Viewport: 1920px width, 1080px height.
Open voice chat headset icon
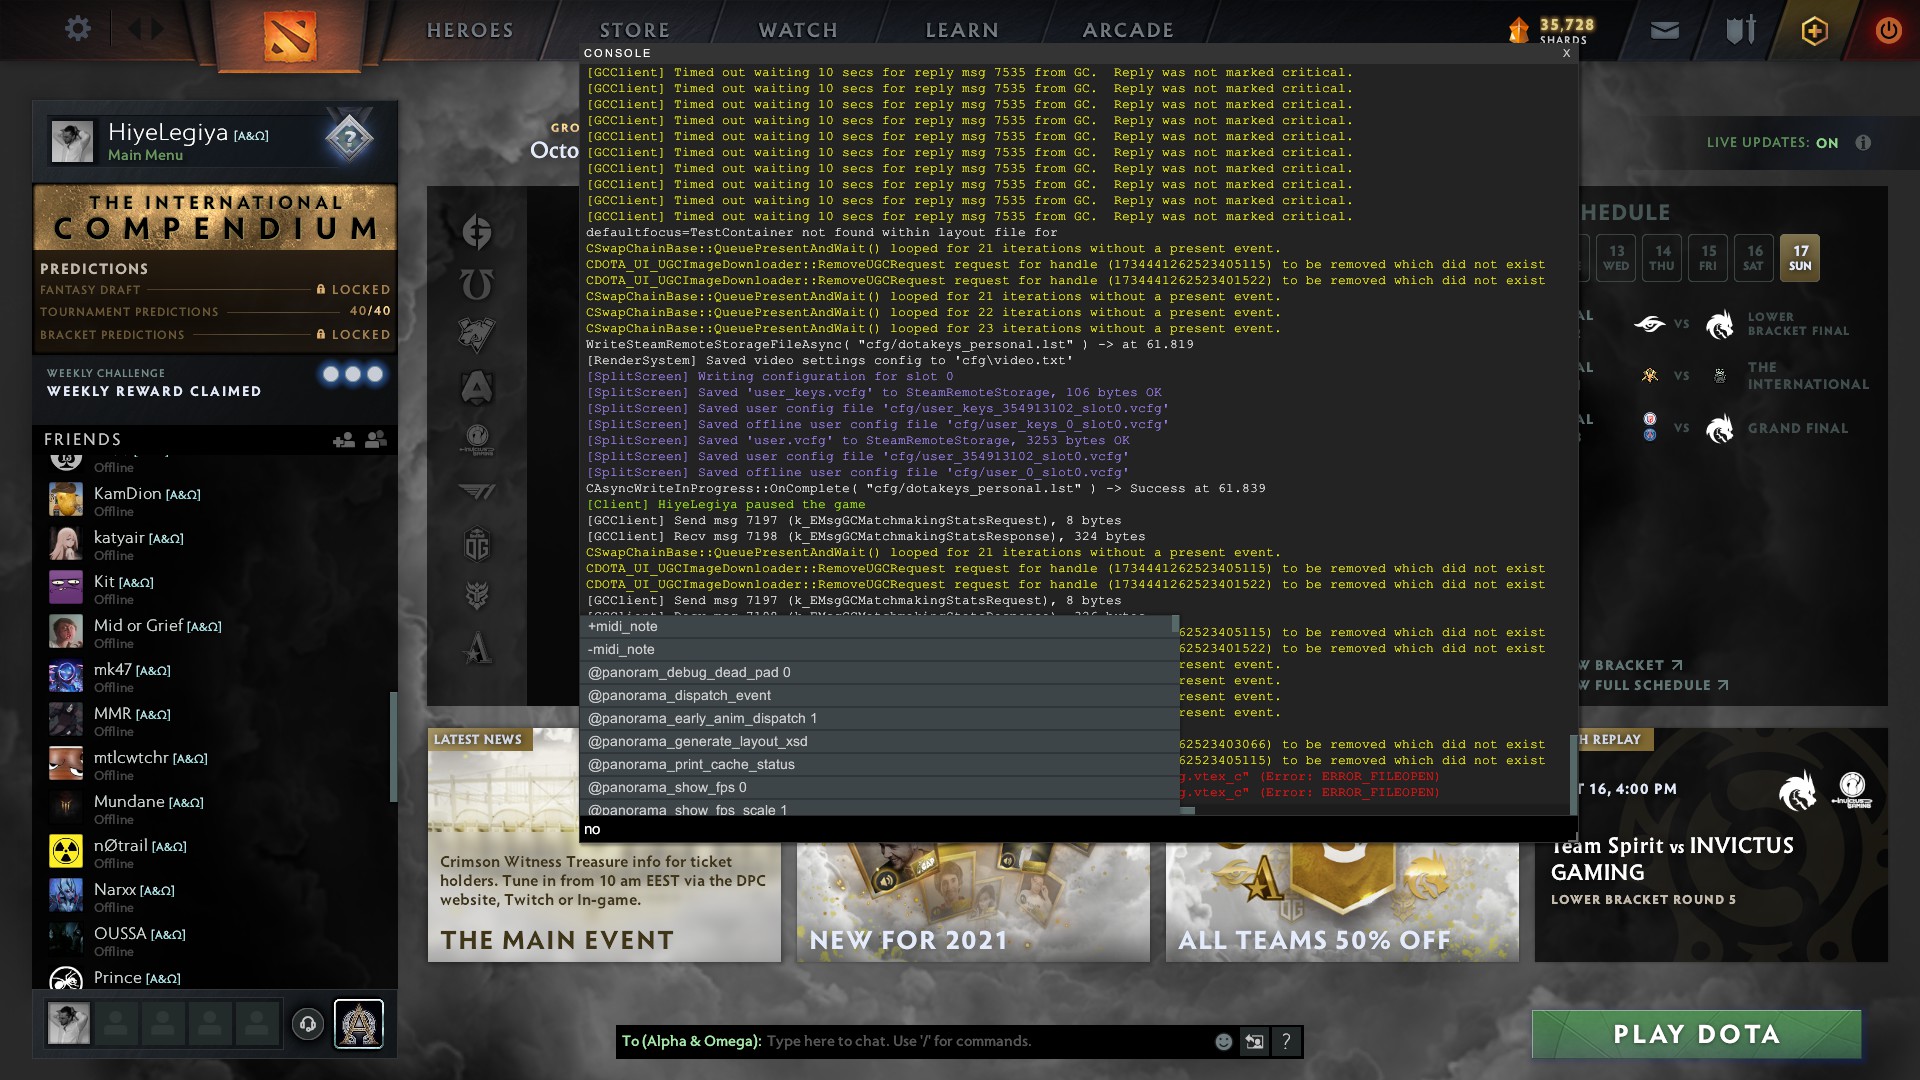[308, 1024]
